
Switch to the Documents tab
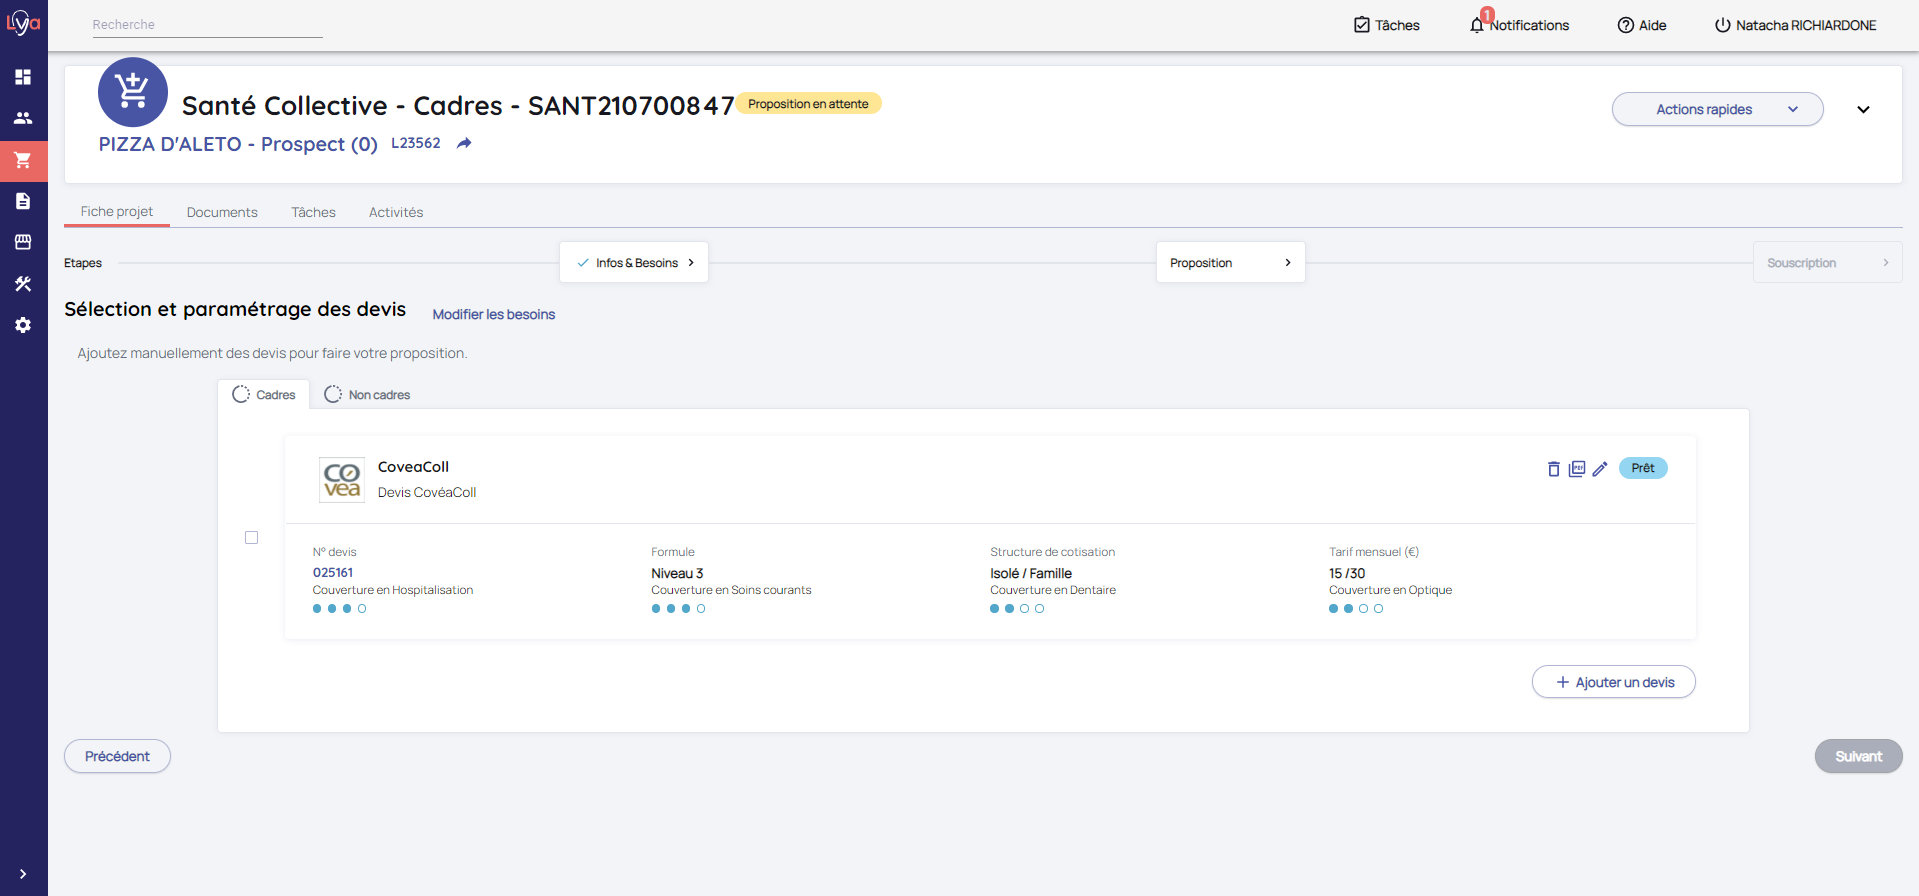pyautogui.click(x=222, y=212)
